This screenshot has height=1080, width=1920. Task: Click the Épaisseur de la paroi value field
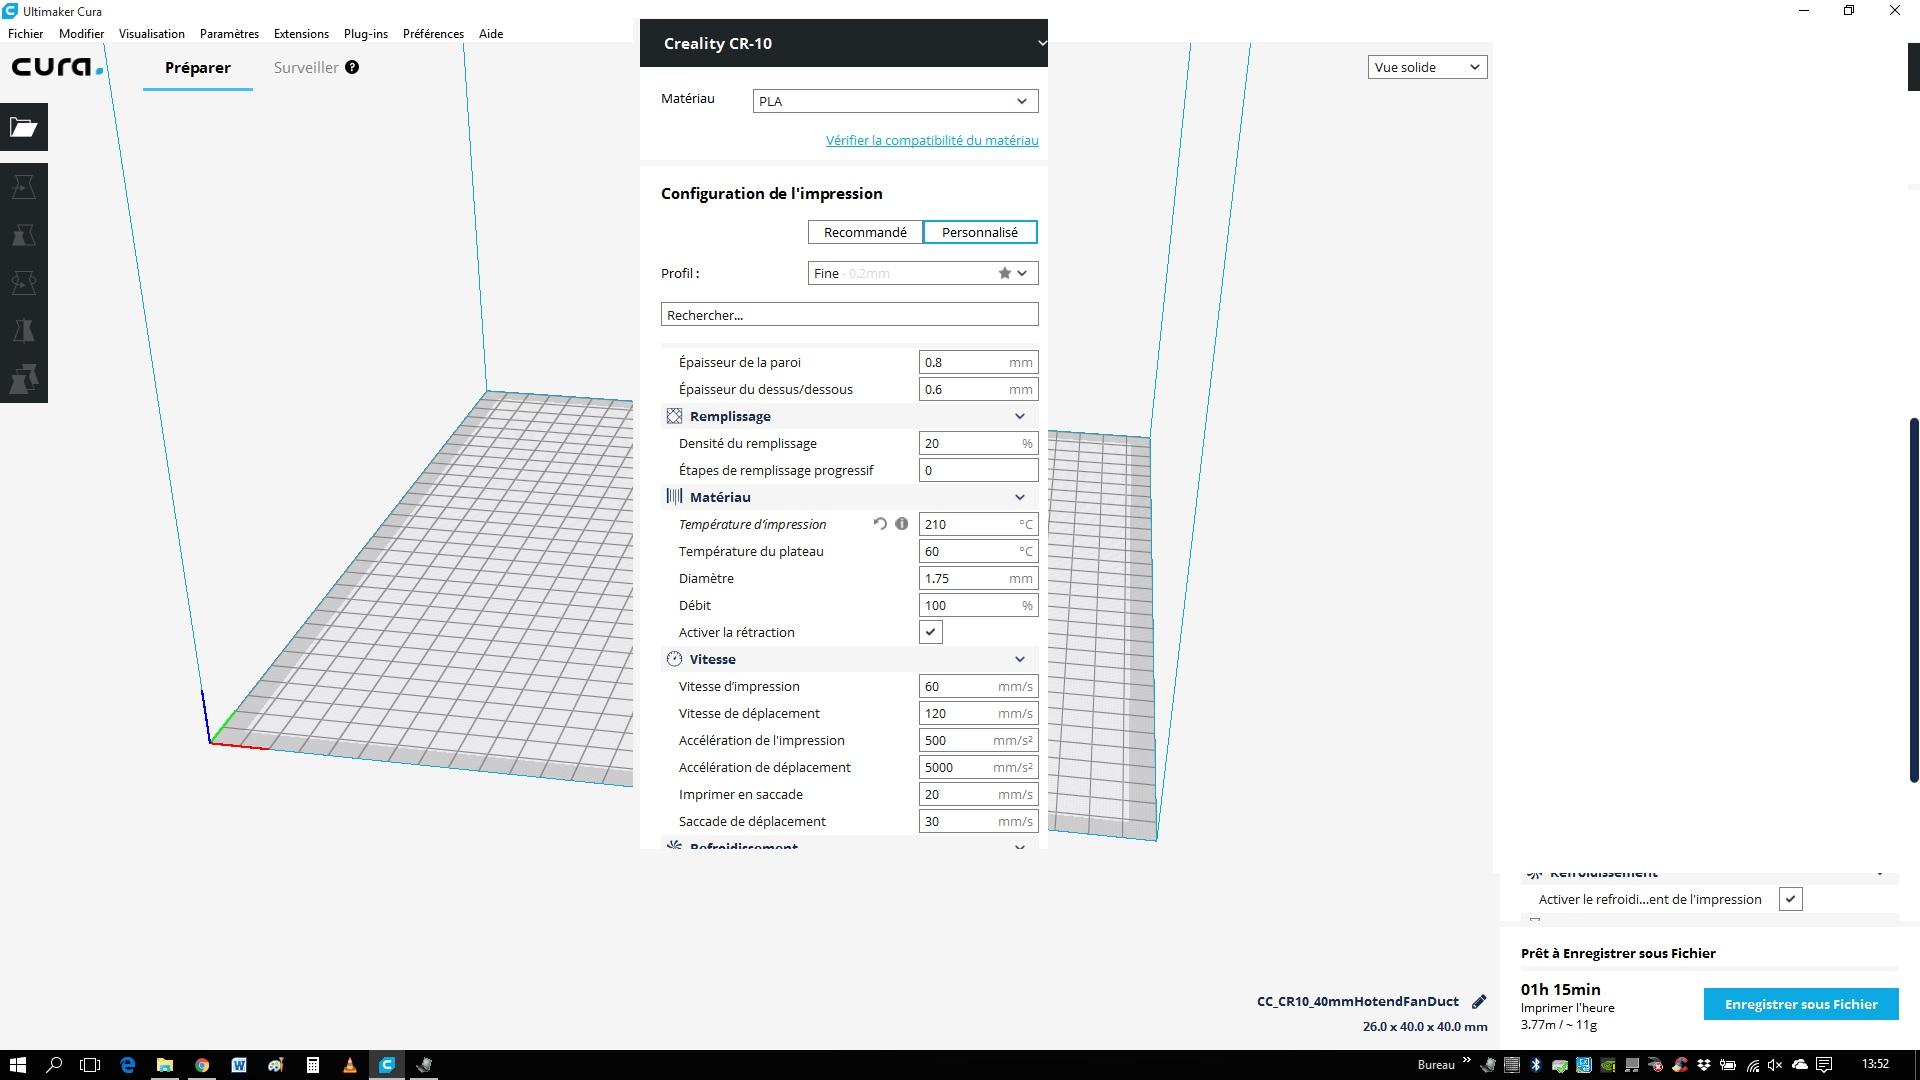point(979,362)
